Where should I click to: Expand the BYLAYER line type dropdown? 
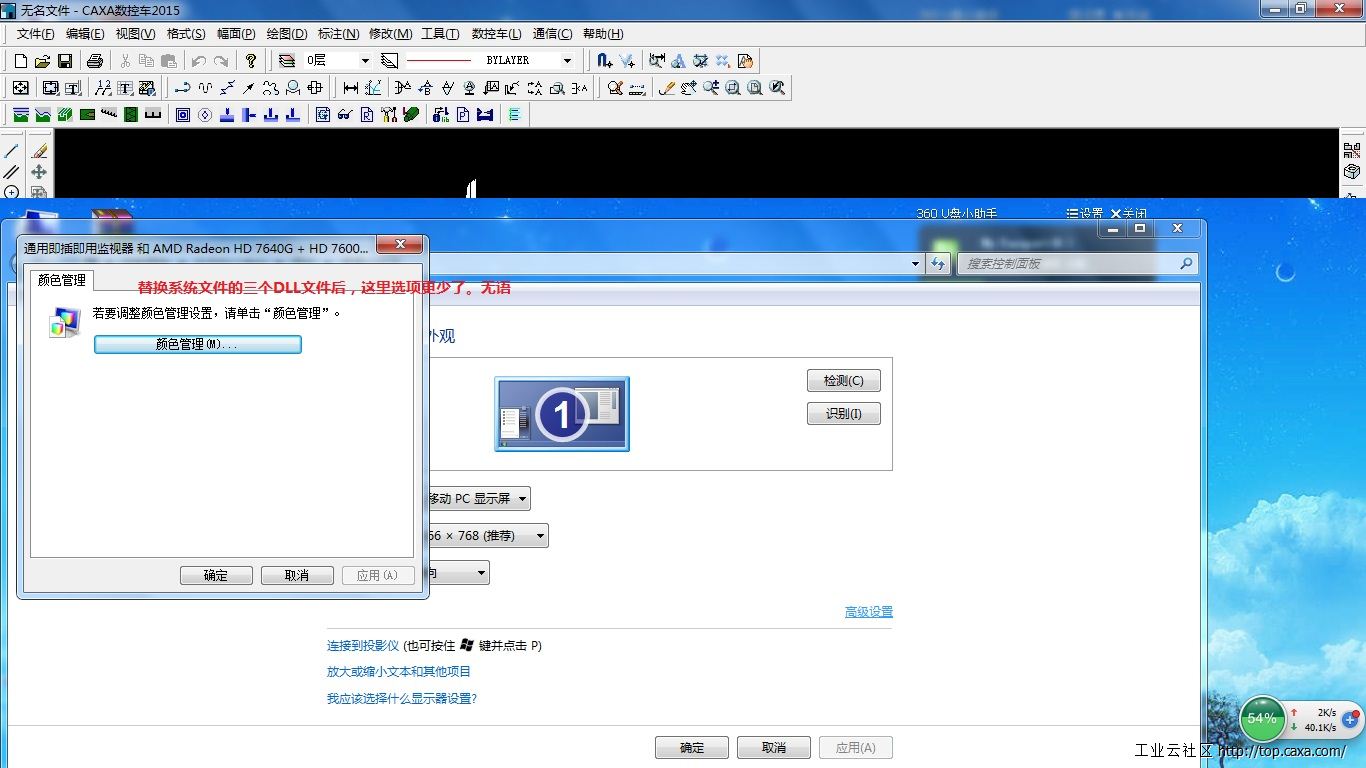pyautogui.click(x=567, y=61)
